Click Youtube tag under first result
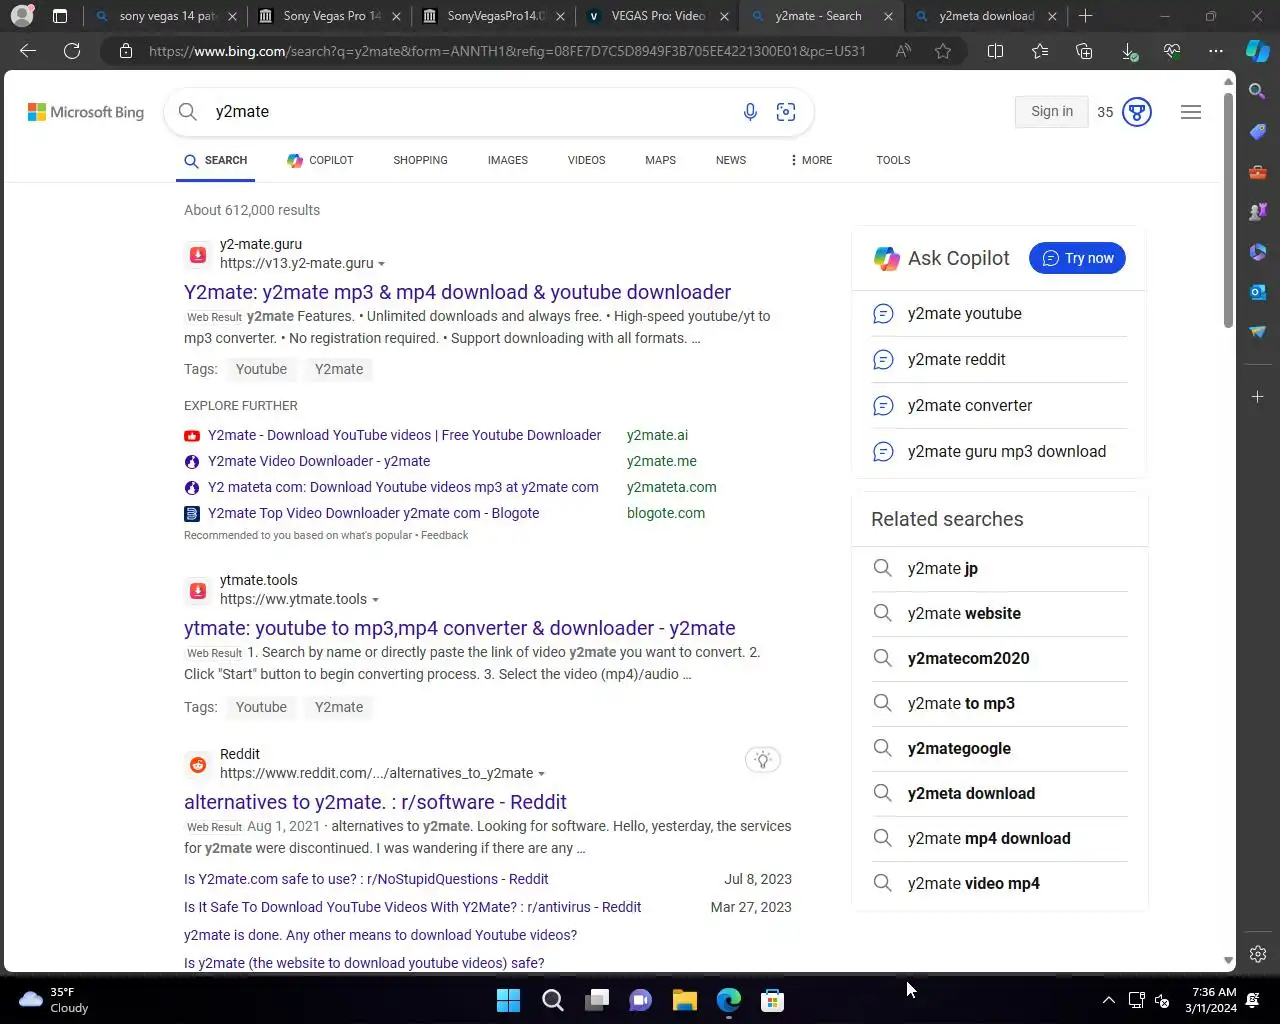The height and width of the screenshot is (1024, 1280). (261, 369)
